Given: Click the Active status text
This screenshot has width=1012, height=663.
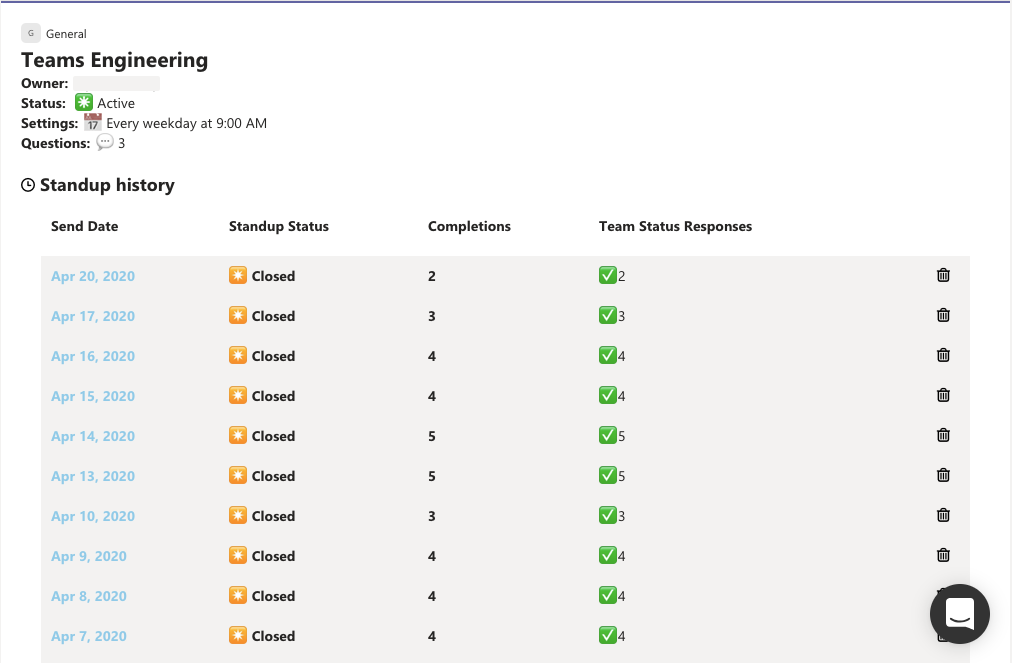Looking at the screenshot, I should (116, 103).
